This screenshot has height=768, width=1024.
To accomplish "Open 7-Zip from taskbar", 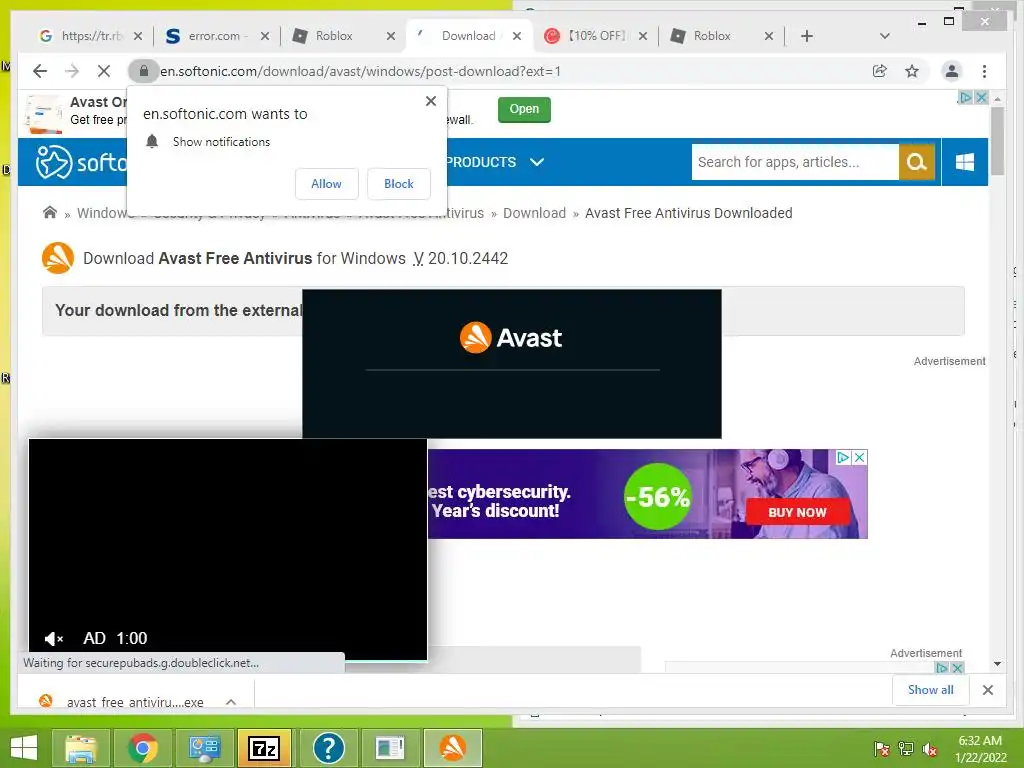I will [x=264, y=748].
